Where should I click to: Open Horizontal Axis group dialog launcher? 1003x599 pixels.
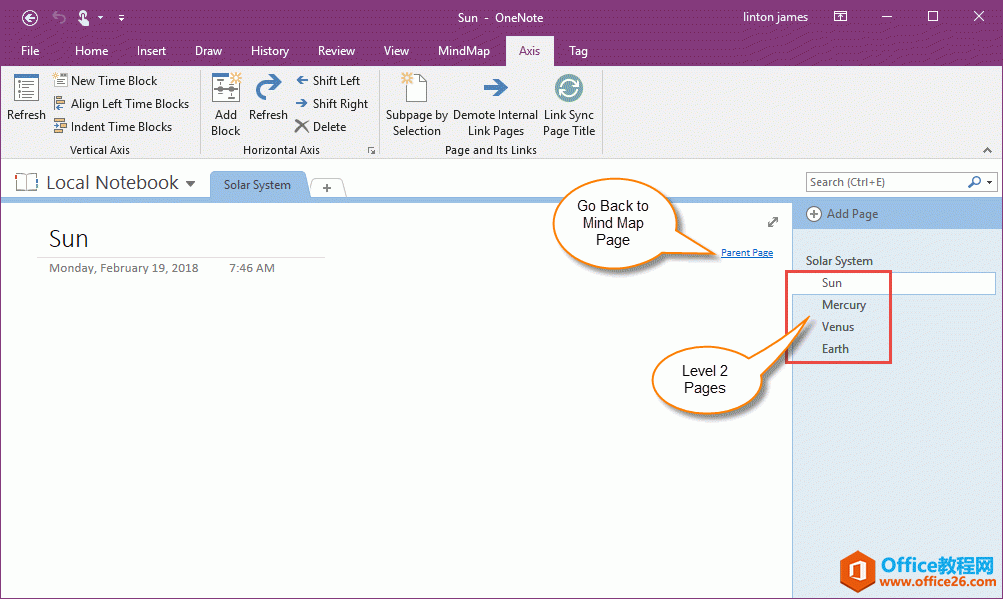(x=371, y=151)
